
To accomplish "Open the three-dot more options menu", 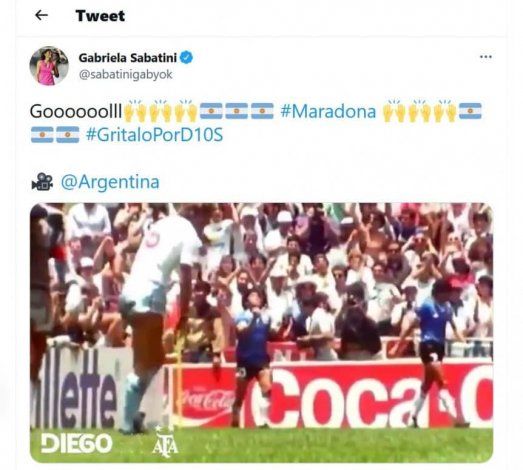I will 486,57.
